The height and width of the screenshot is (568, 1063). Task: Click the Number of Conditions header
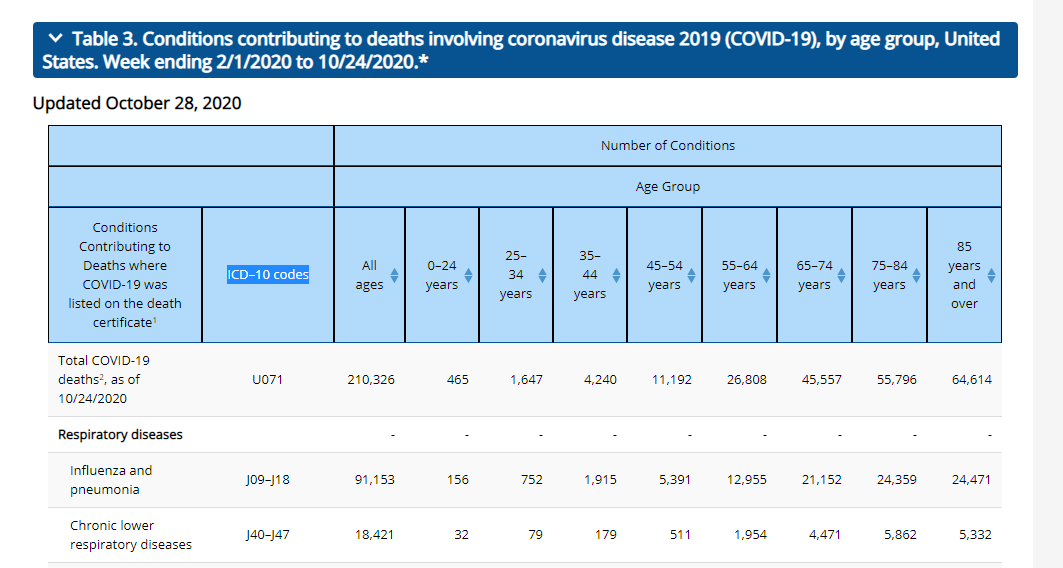pyautogui.click(x=668, y=145)
